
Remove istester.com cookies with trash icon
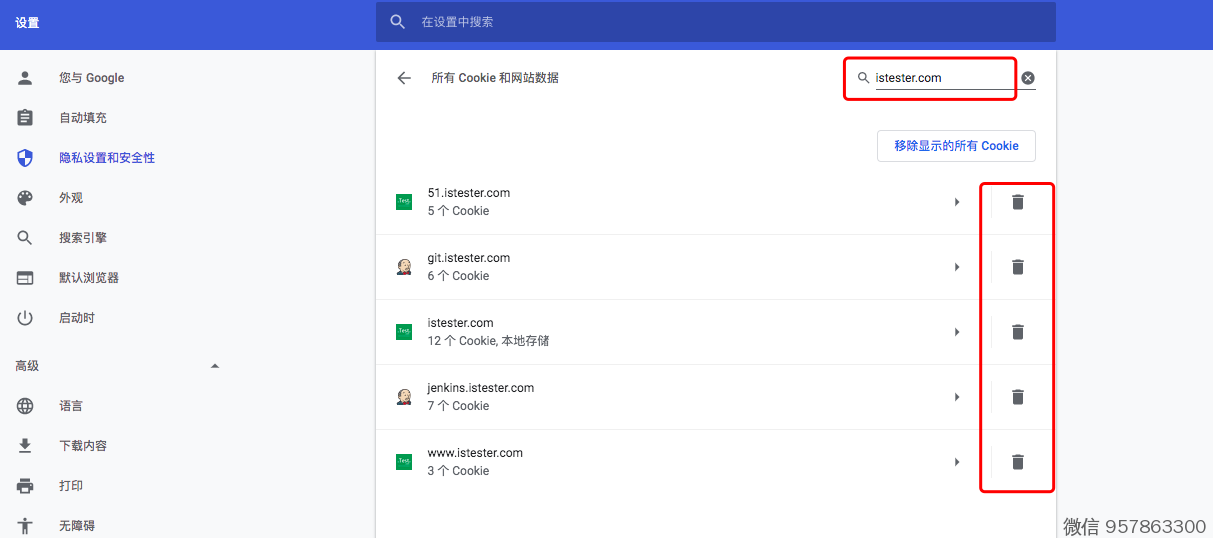1017,332
